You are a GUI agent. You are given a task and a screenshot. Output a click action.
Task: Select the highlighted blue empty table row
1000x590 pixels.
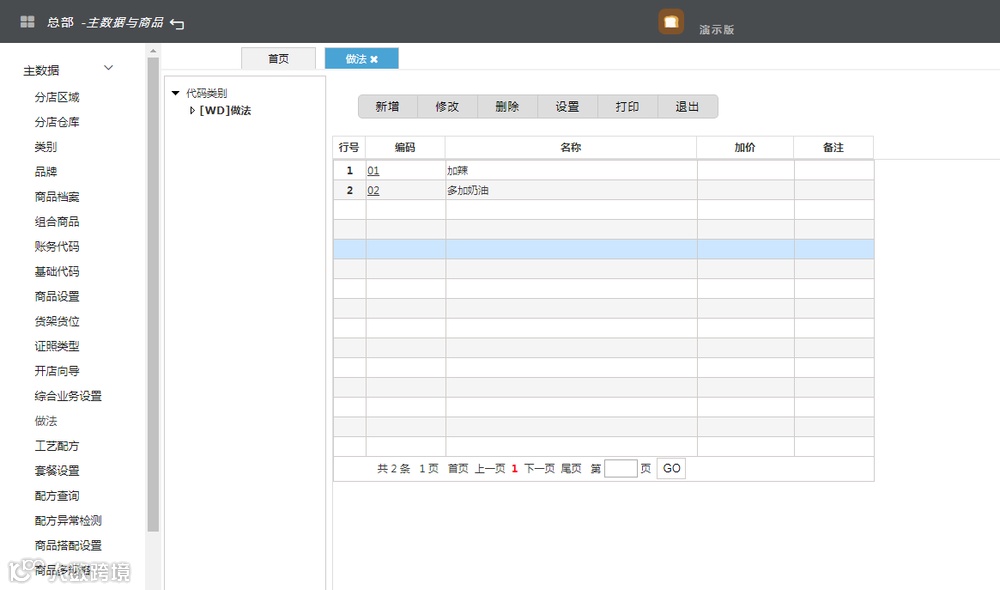pos(603,249)
